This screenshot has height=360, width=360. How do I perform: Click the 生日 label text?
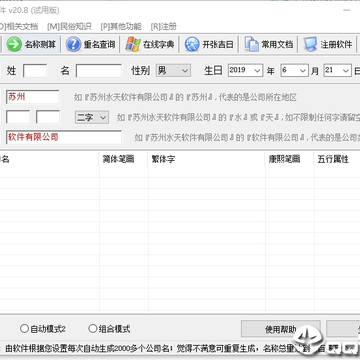(213, 71)
